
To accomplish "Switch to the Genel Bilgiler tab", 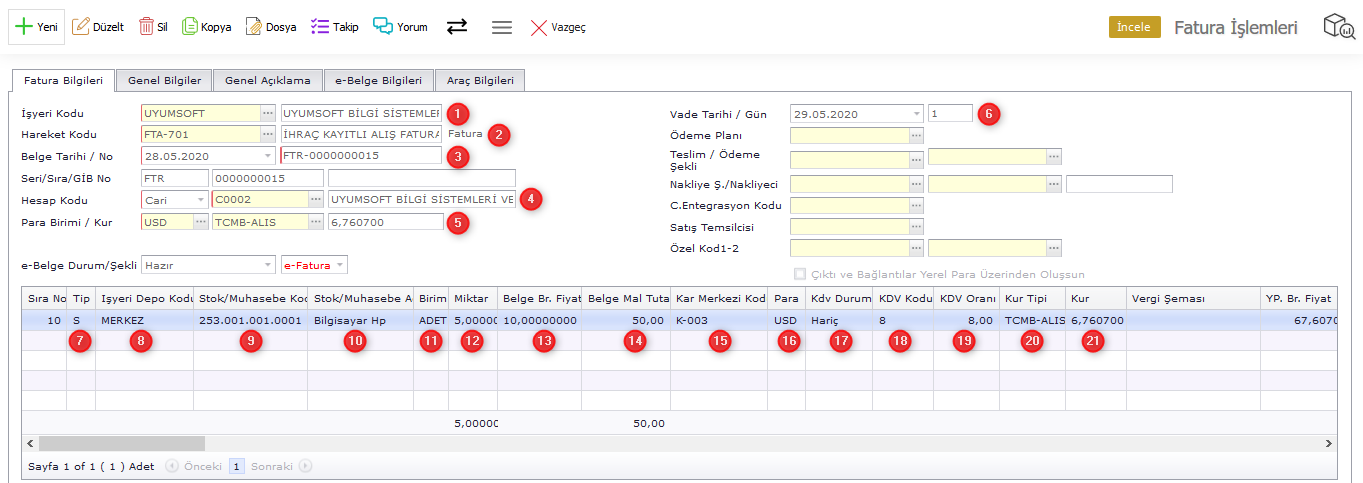I will pyautogui.click(x=164, y=81).
